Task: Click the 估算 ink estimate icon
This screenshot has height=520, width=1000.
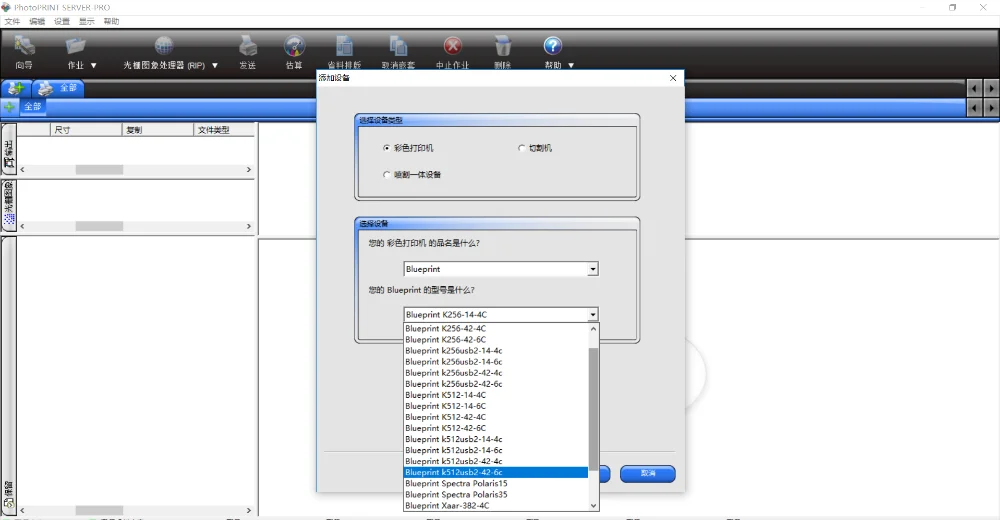Action: (x=294, y=46)
